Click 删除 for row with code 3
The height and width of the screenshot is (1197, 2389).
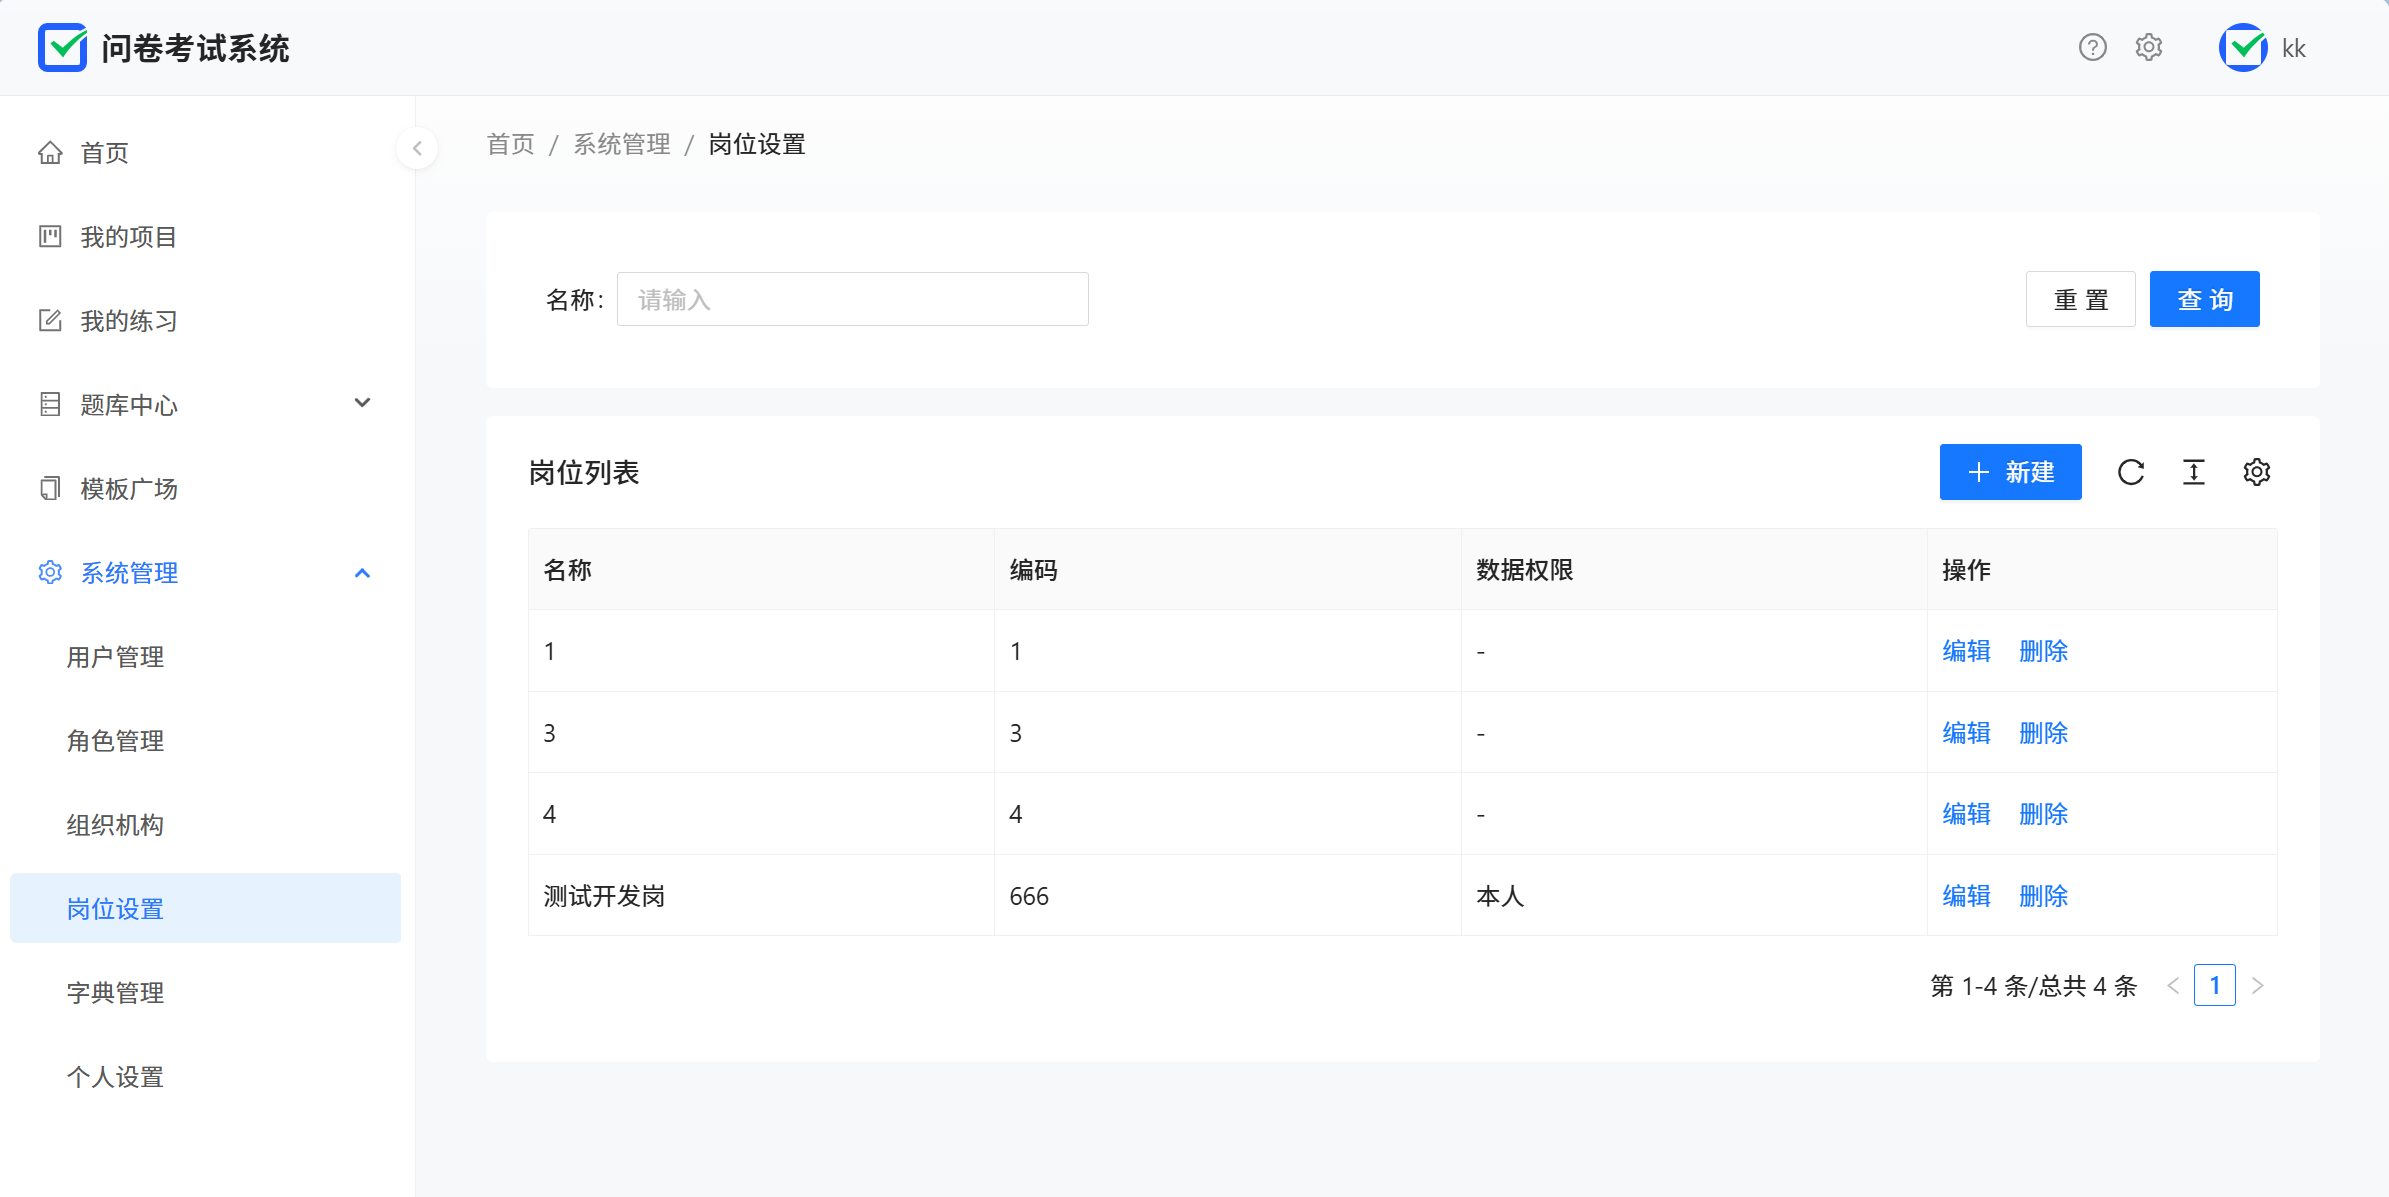pos(2043,733)
